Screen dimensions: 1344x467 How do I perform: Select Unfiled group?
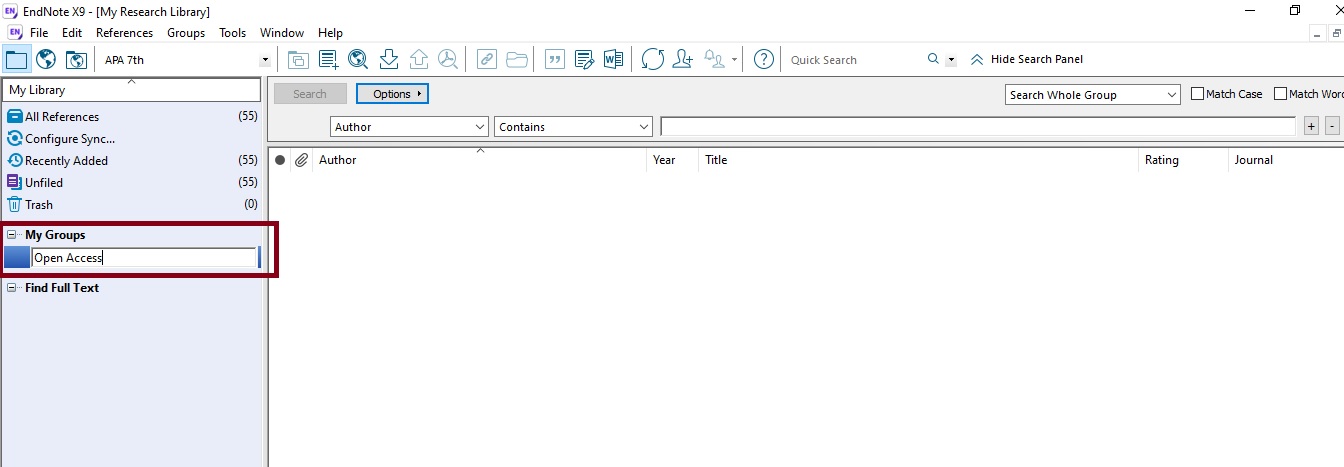(x=133, y=183)
